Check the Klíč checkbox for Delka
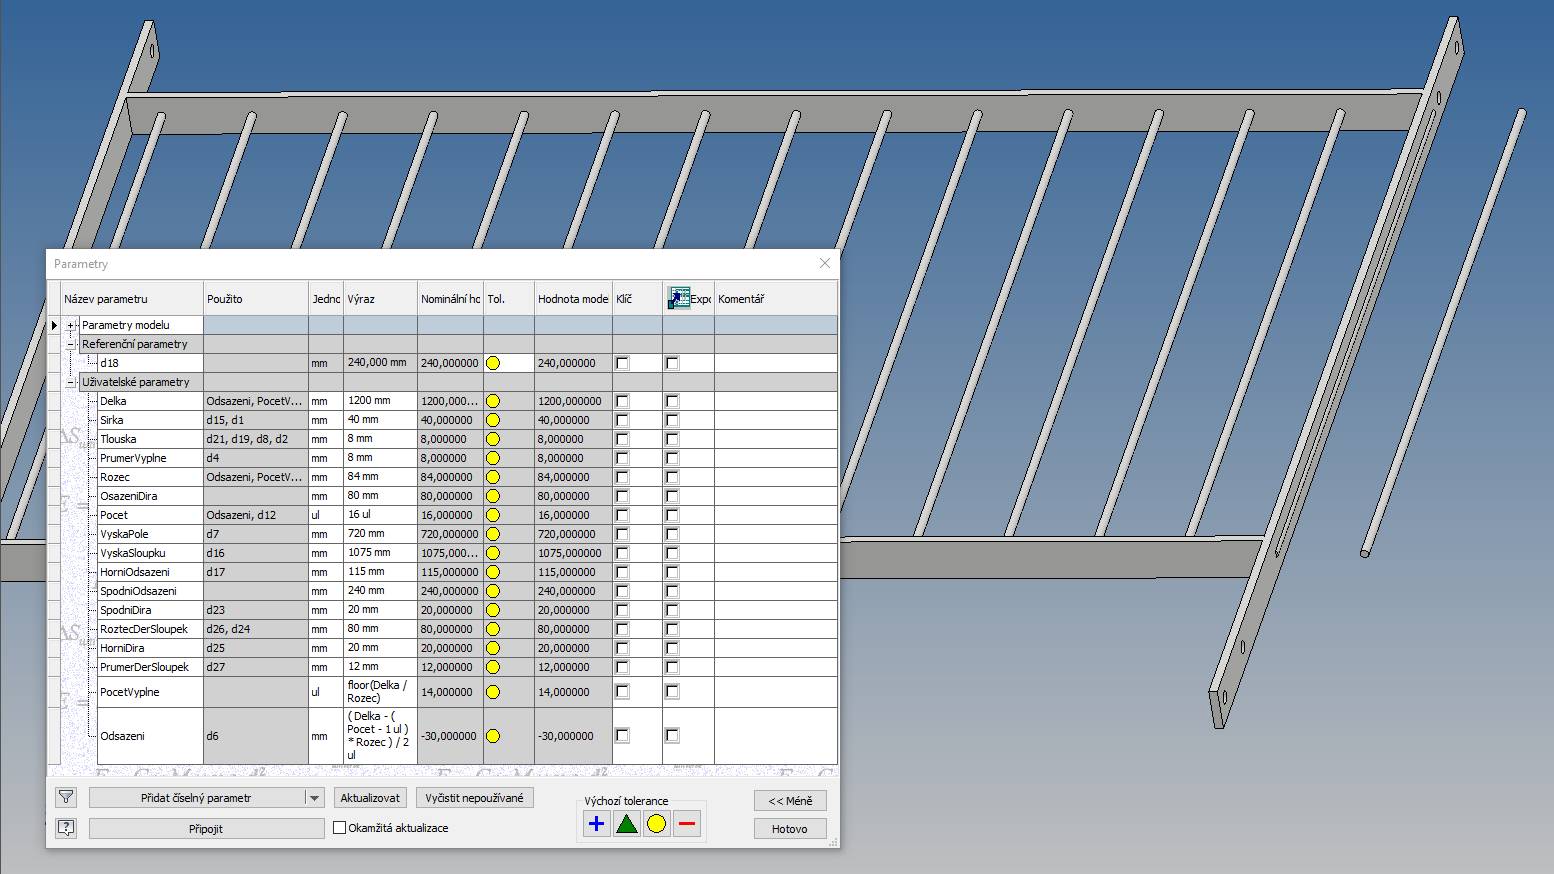Viewport: 1554px width, 874px height. coord(622,401)
